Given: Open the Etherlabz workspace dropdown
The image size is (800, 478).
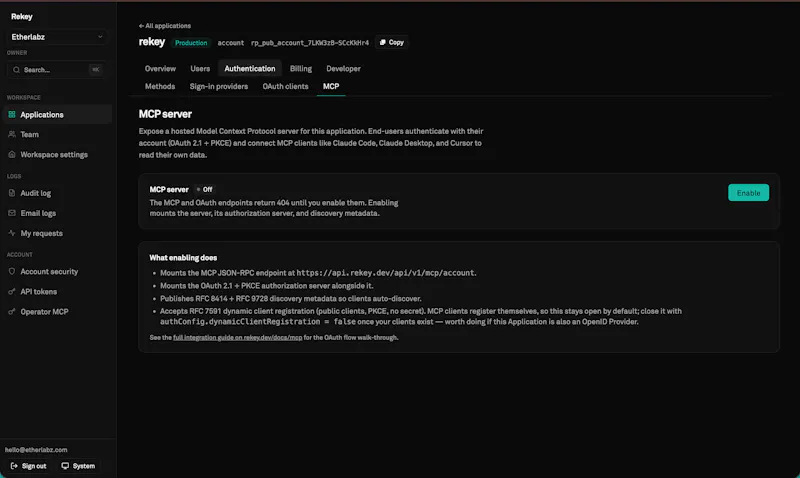Looking at the screenshot, I should (x=57, y=37).
